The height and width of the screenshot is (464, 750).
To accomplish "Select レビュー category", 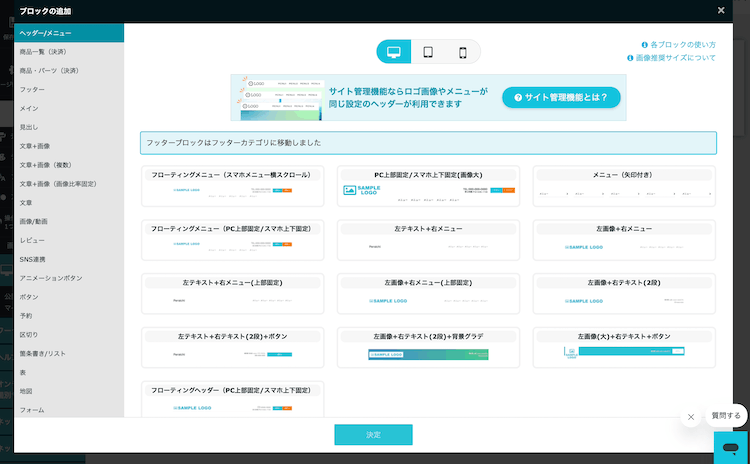I will tap(69, 240).
